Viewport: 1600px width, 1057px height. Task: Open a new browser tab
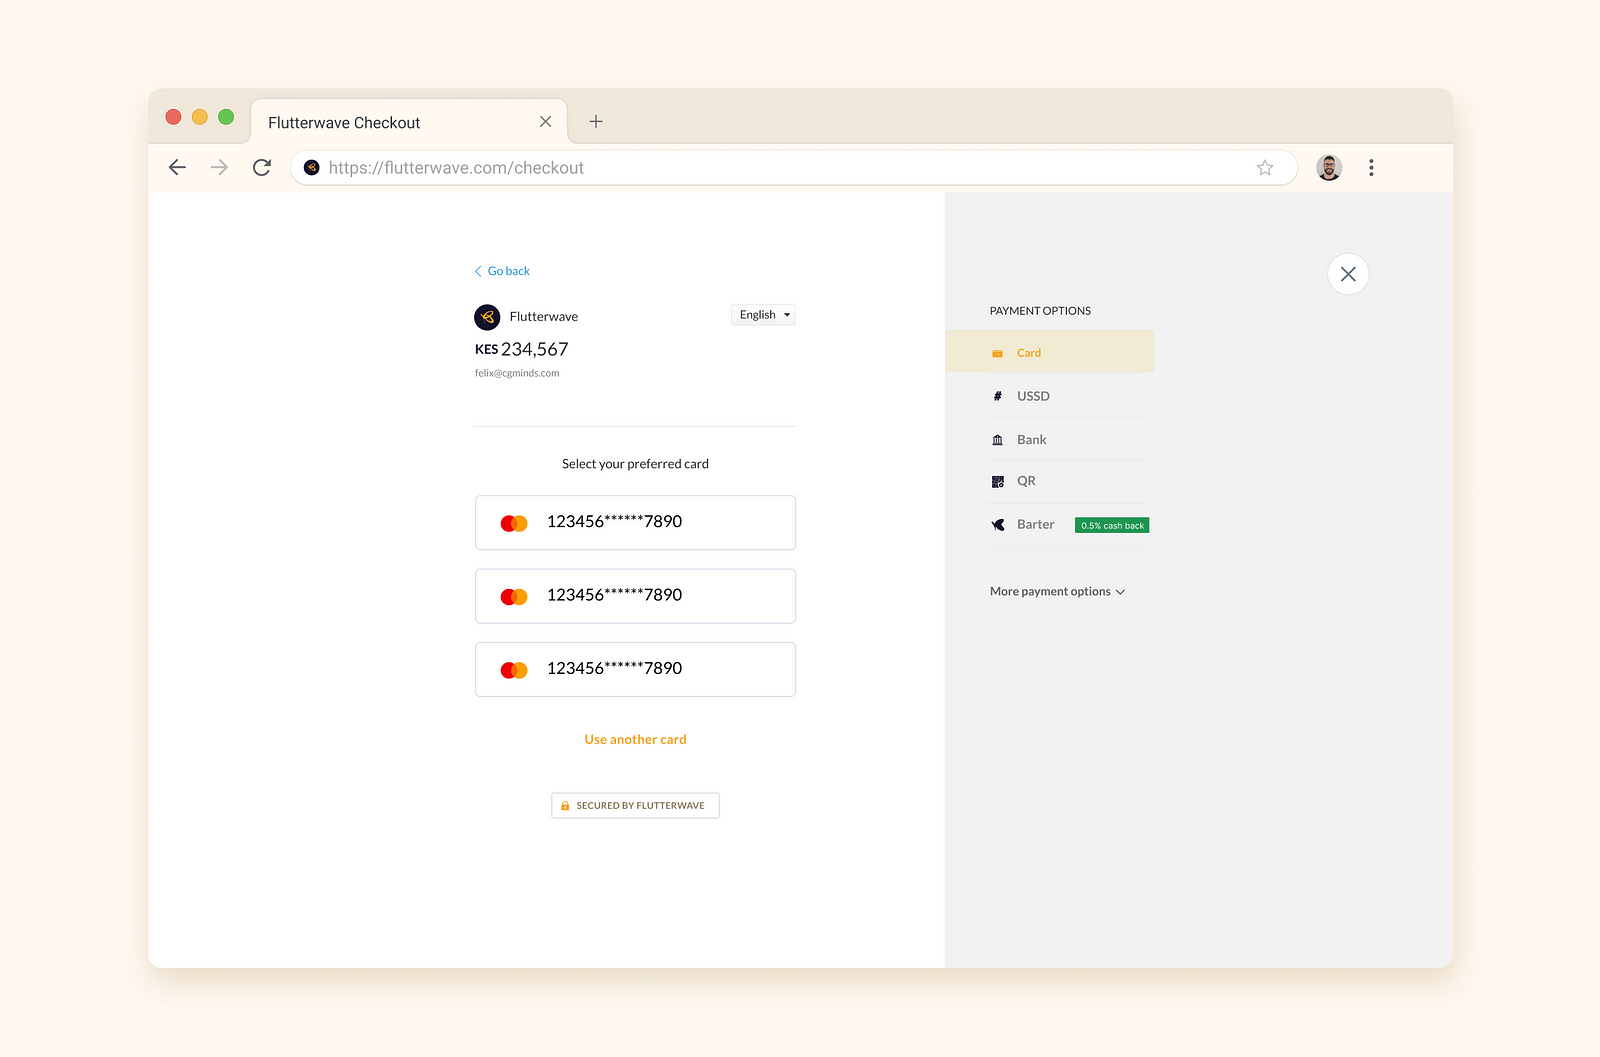(x=596, y=122)
